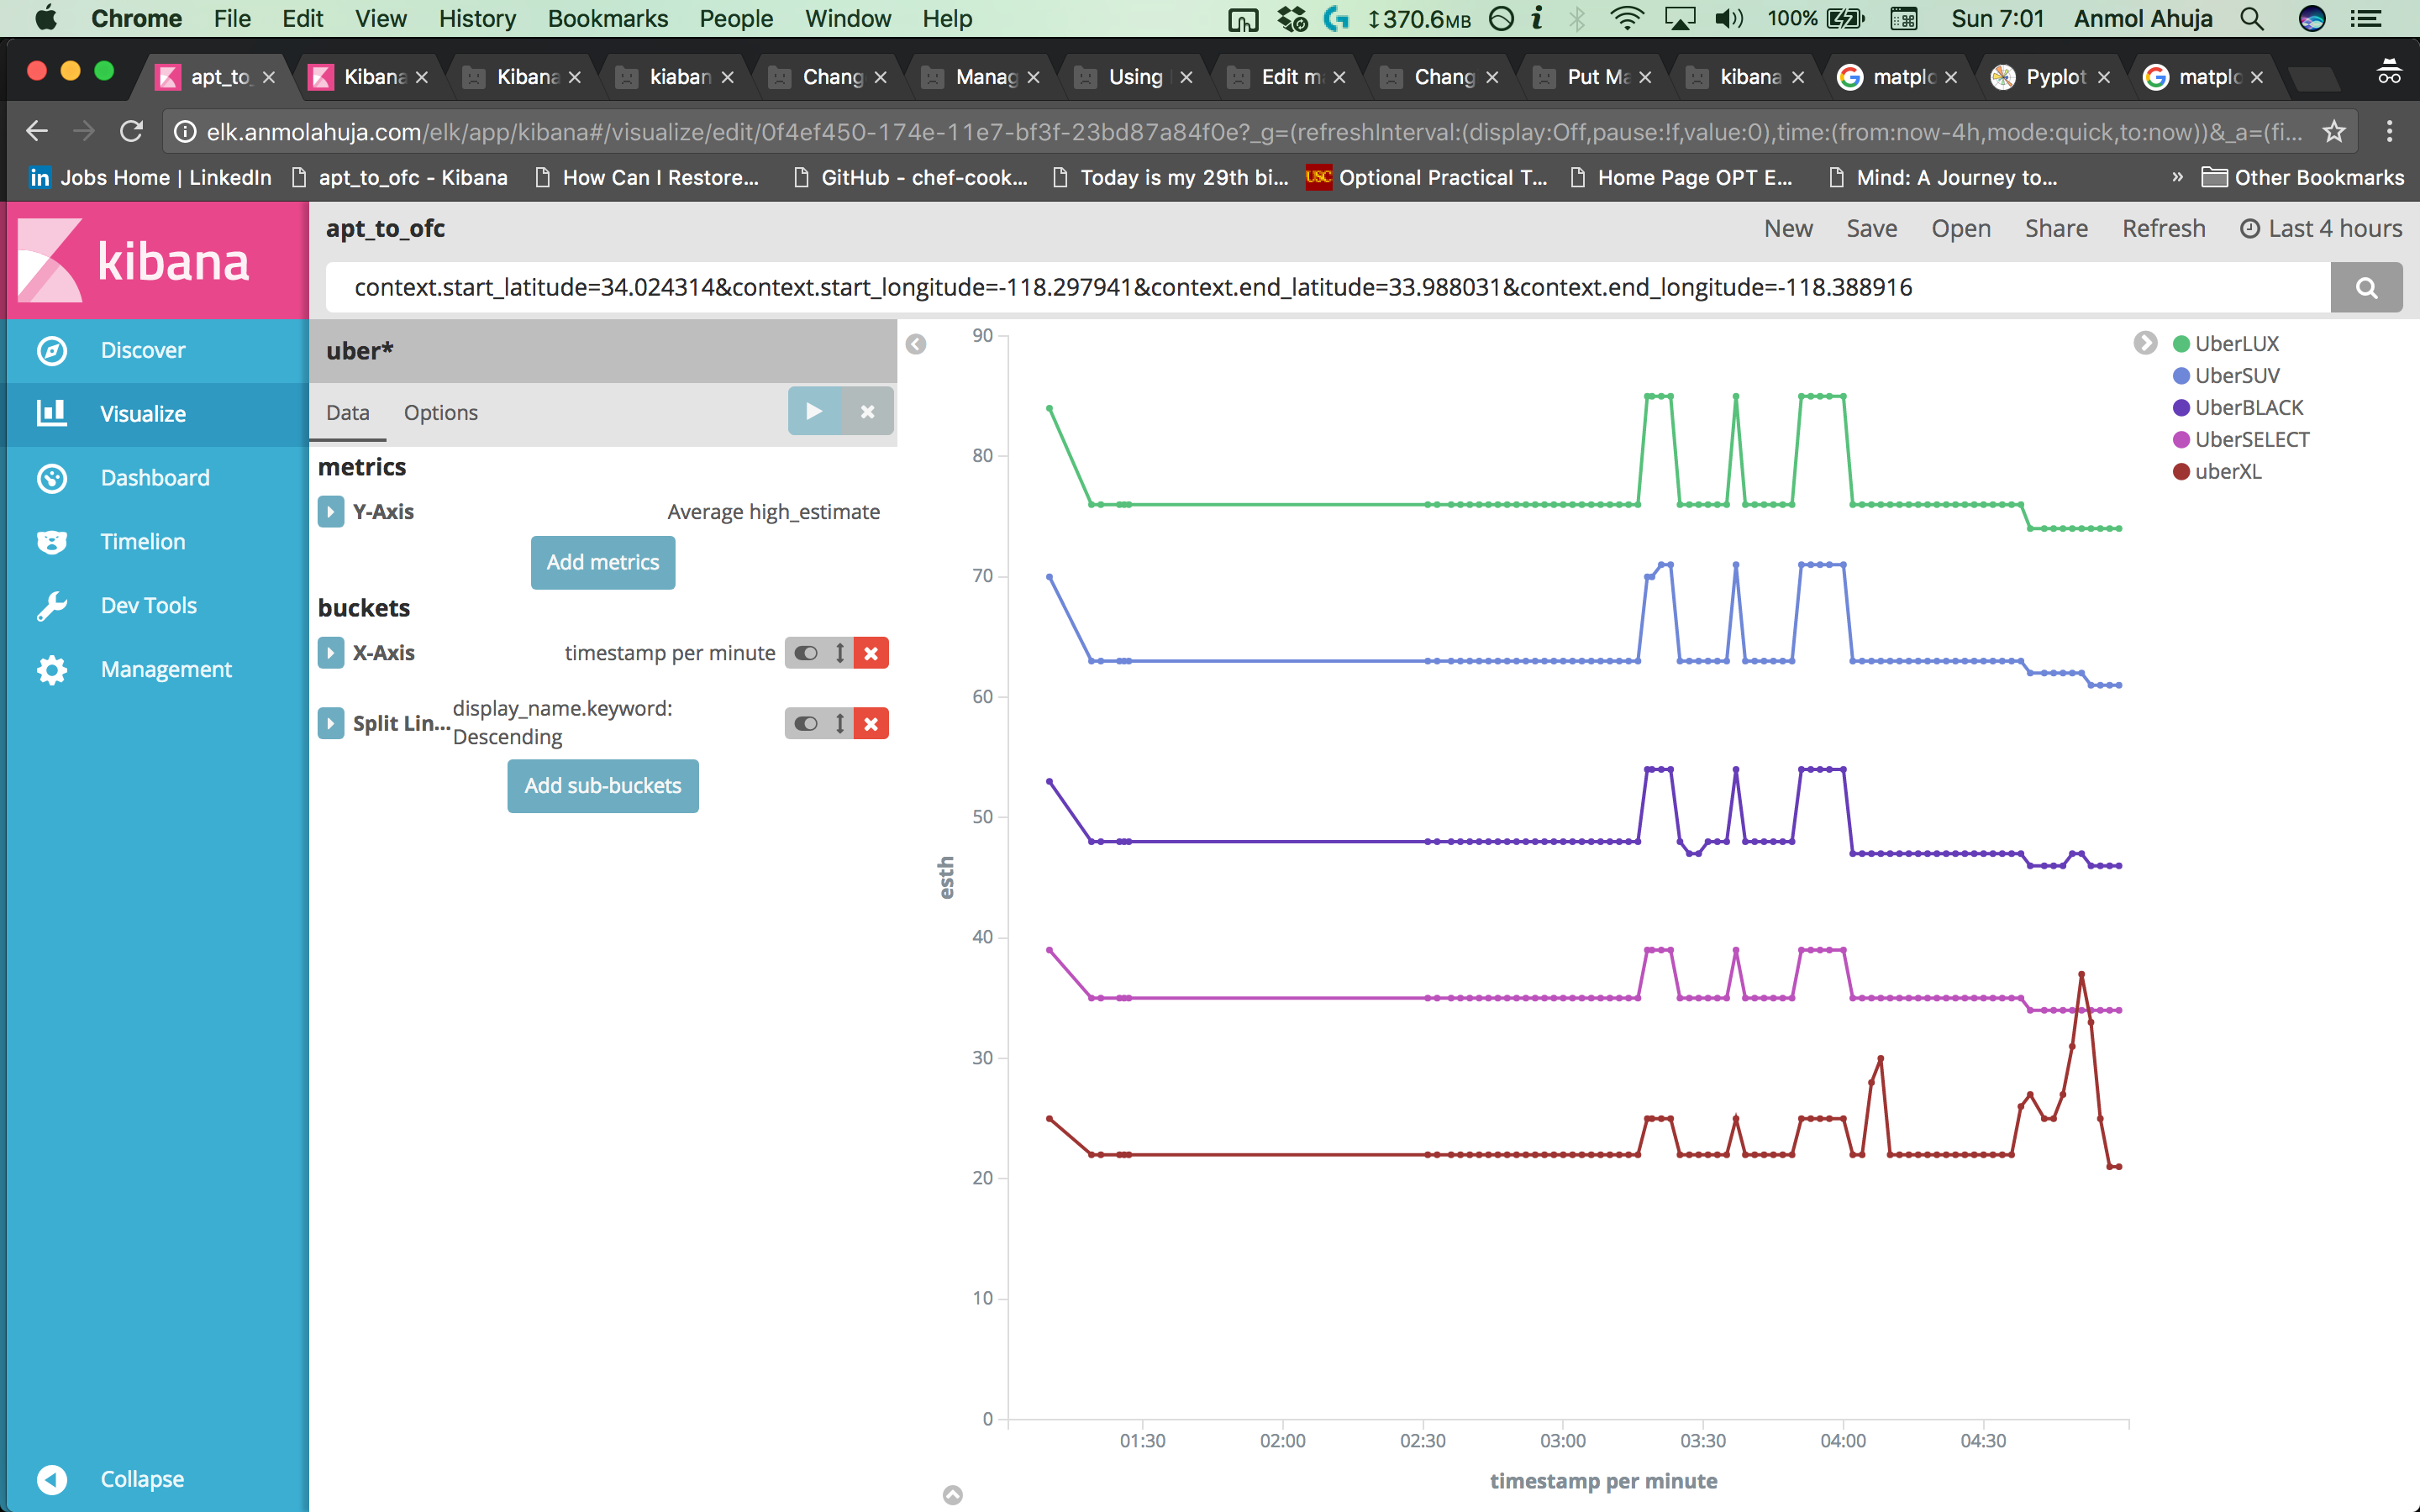Open Dev Tools wrench icon
This screenshot has width=2420, height=1512.
coord(52,606)
